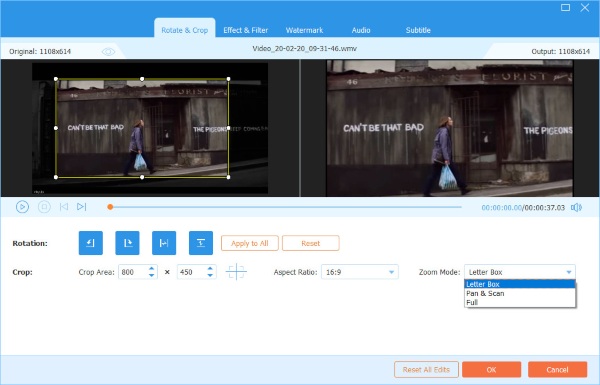Increase crop width with up stepper
The width and height of the screenshot is (600, 385).
pyautogui.click(x=152, y=268)
